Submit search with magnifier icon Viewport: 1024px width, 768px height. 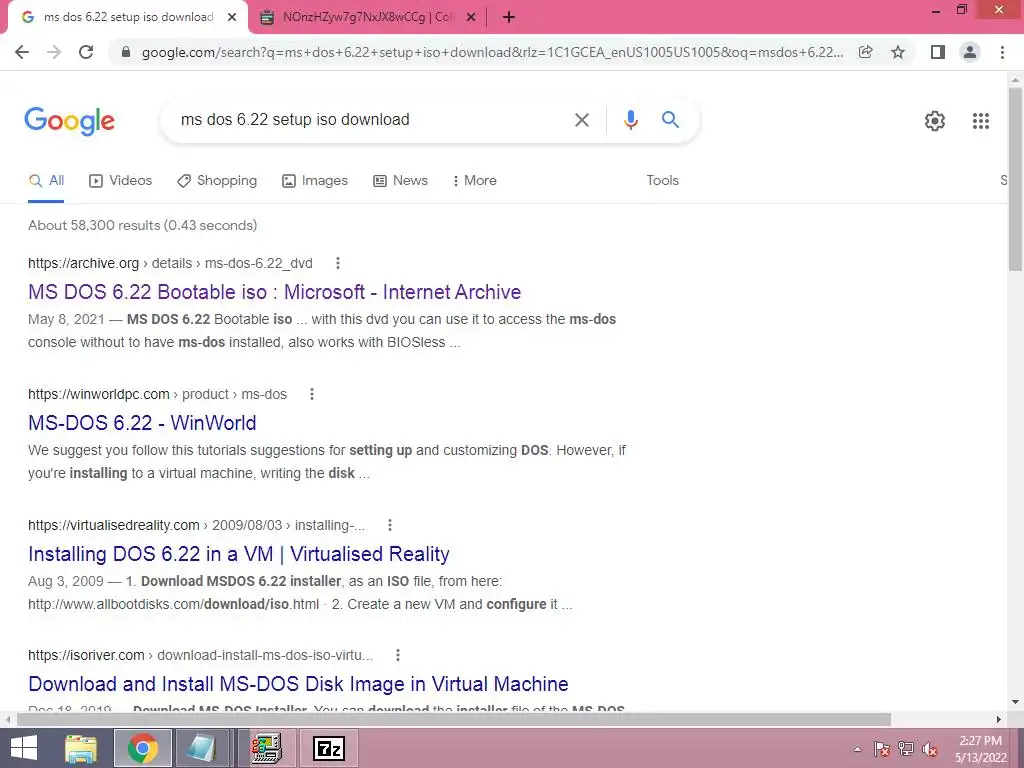[670, 120]
